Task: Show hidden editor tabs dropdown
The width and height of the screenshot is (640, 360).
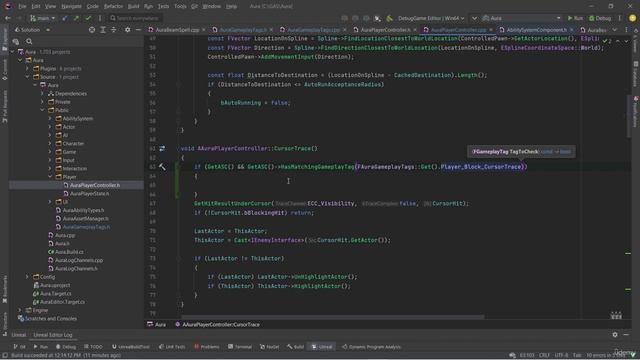Action: pos(615,30)
